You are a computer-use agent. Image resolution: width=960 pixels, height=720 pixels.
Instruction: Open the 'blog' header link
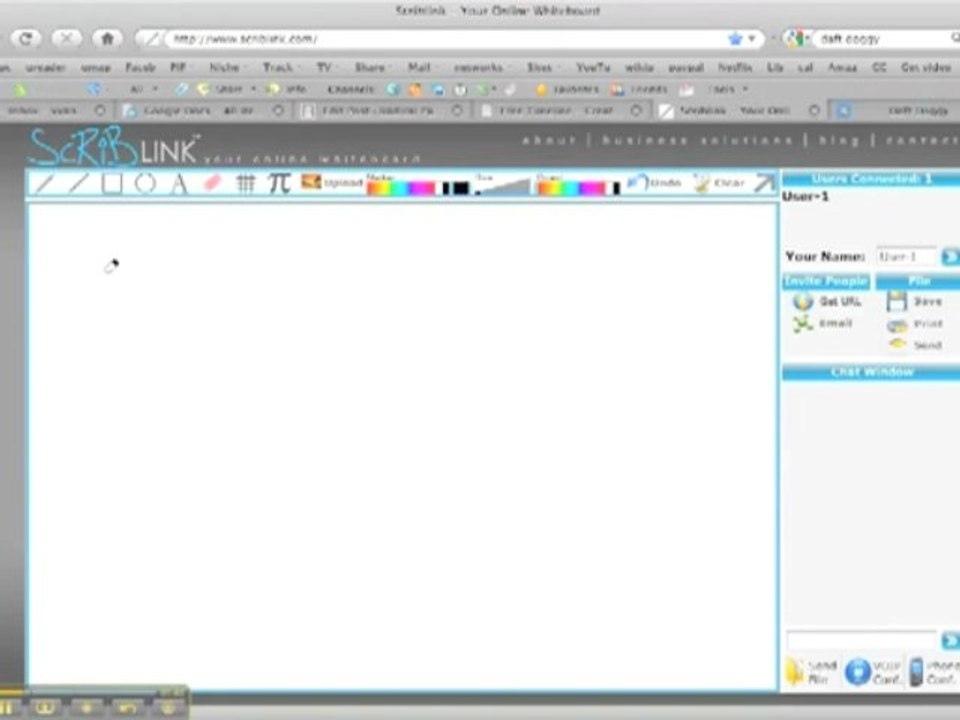[x=839, y=140]
